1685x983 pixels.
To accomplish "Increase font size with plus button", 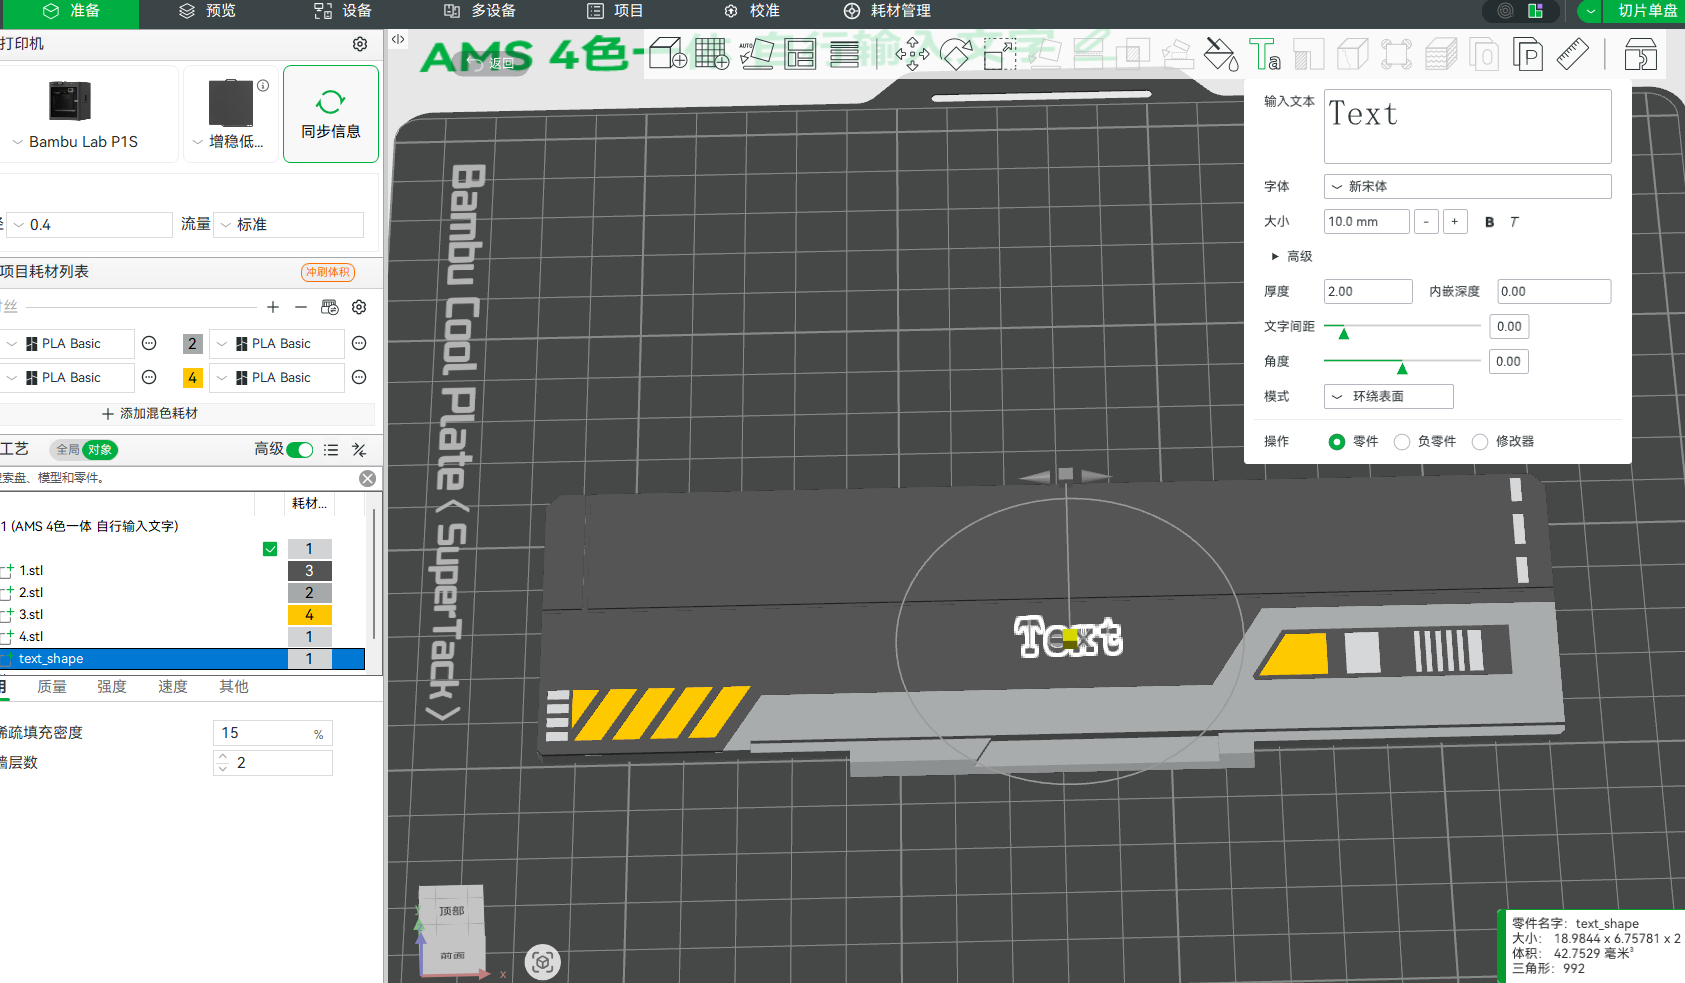I will (1455, 222).
